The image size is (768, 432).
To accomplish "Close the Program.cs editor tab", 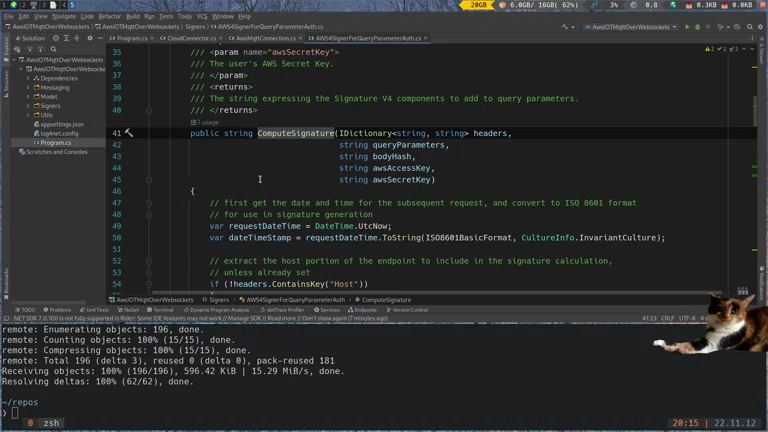I will (x=152, y=38).
